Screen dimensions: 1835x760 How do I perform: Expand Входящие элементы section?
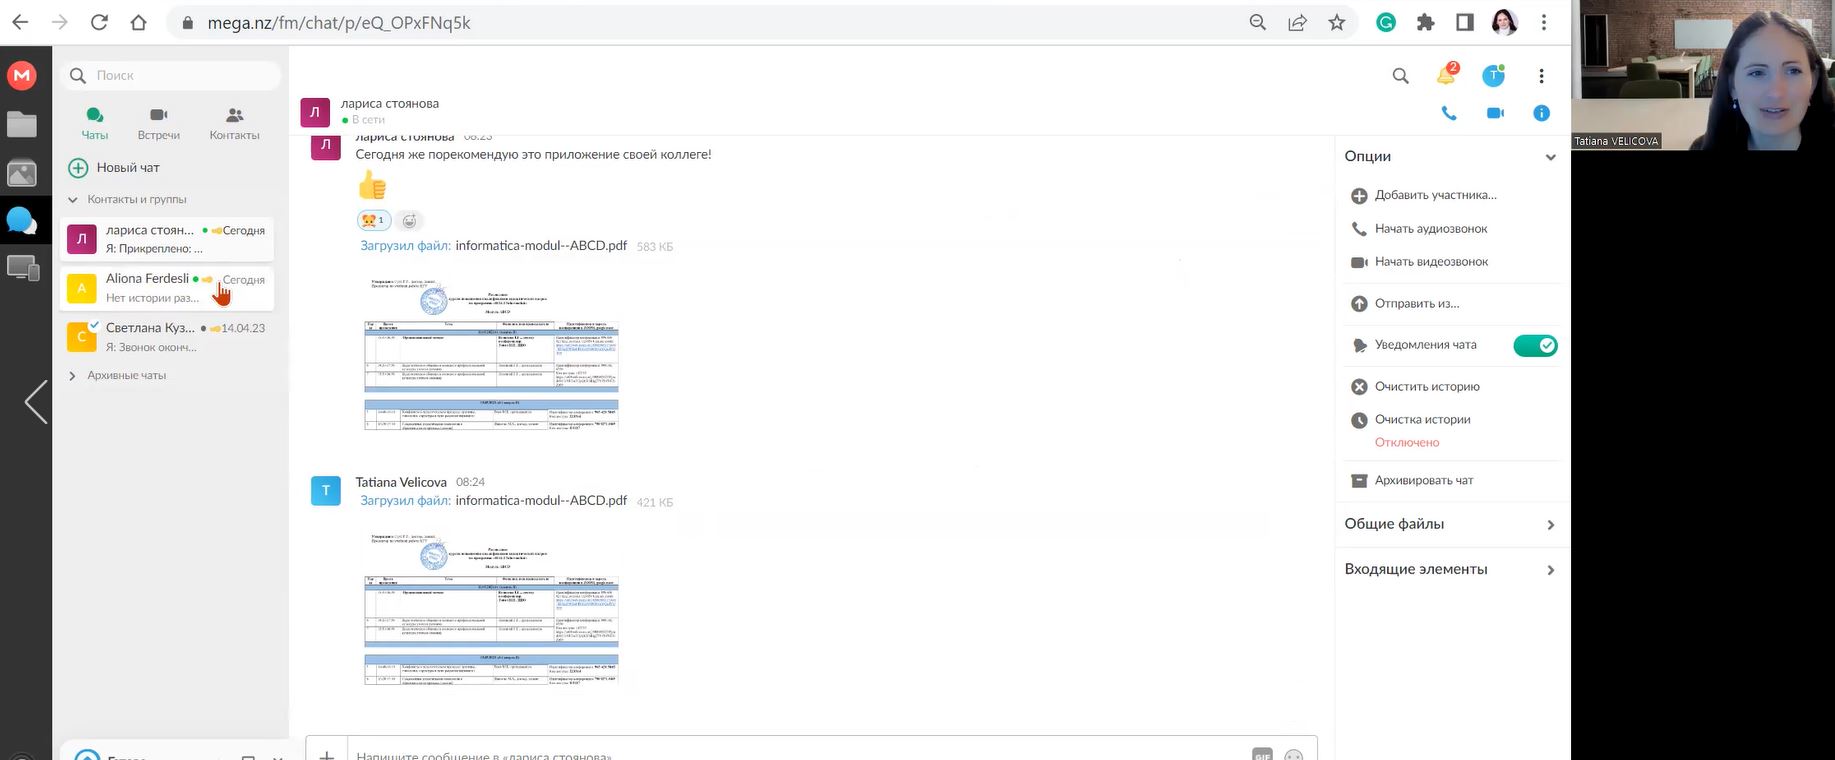click(1550, 570)
